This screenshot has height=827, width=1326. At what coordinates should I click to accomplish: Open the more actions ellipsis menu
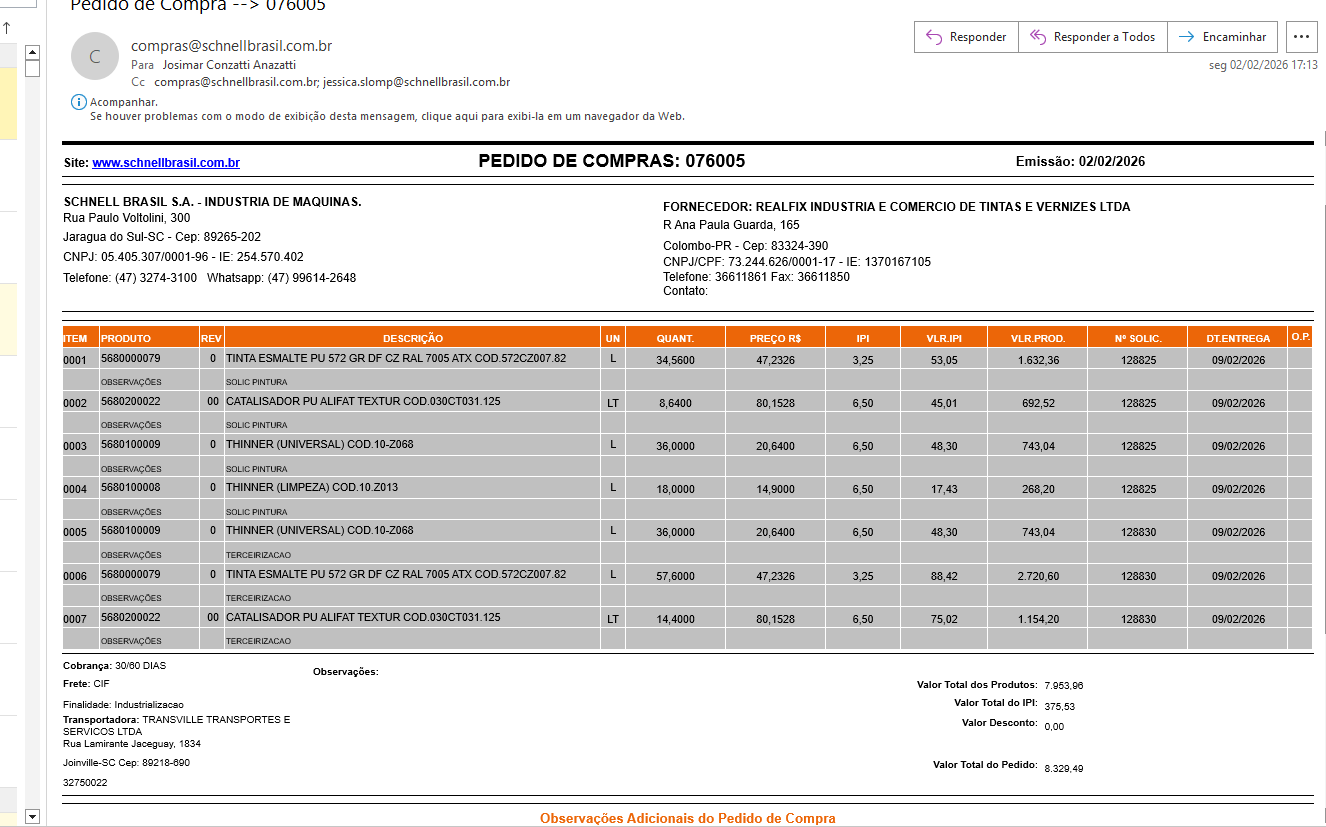pos(1301,37)
